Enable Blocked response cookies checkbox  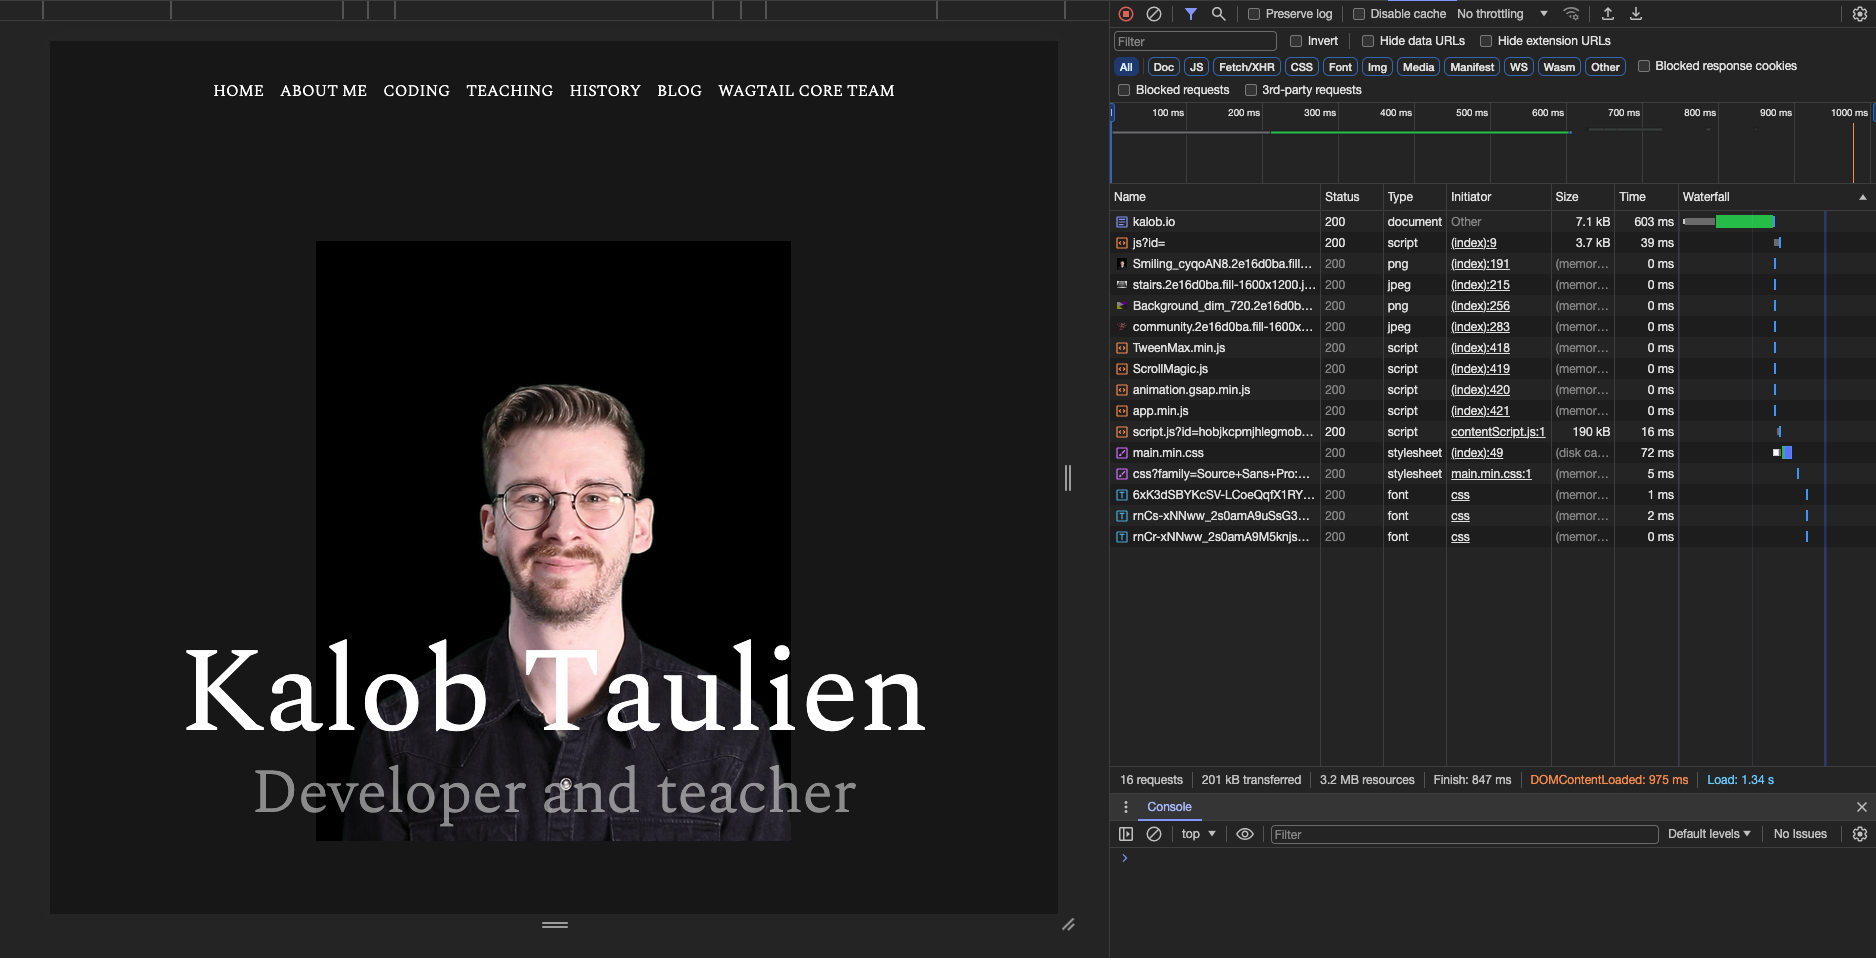click(x=1644, y=66)
